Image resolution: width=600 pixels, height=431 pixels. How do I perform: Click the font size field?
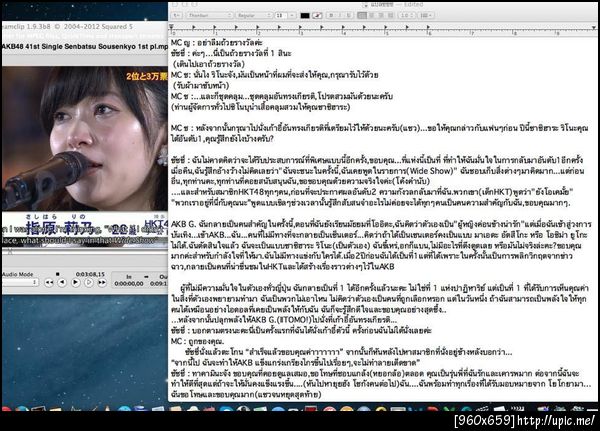click(x=280, y=16)
